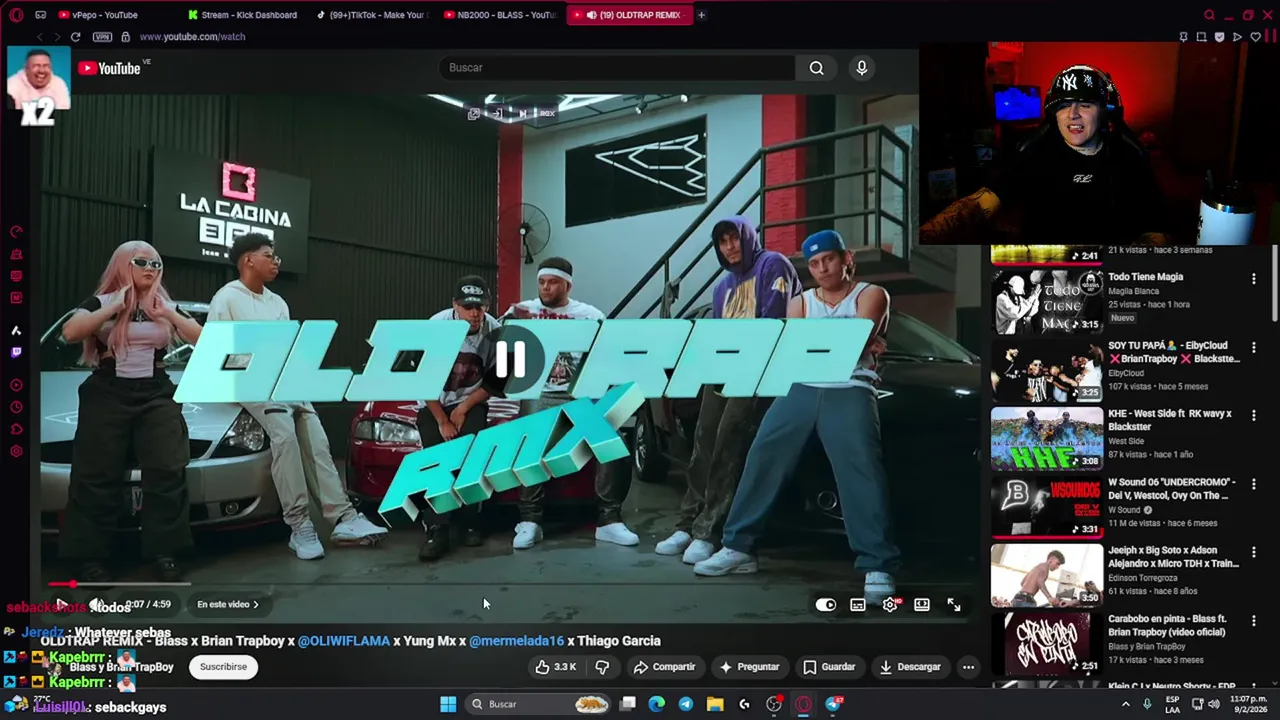The width and height of the screenshot is (1280, 720).
Task: Open options menu for KHE - West Side
Action: pos(1253,416)
